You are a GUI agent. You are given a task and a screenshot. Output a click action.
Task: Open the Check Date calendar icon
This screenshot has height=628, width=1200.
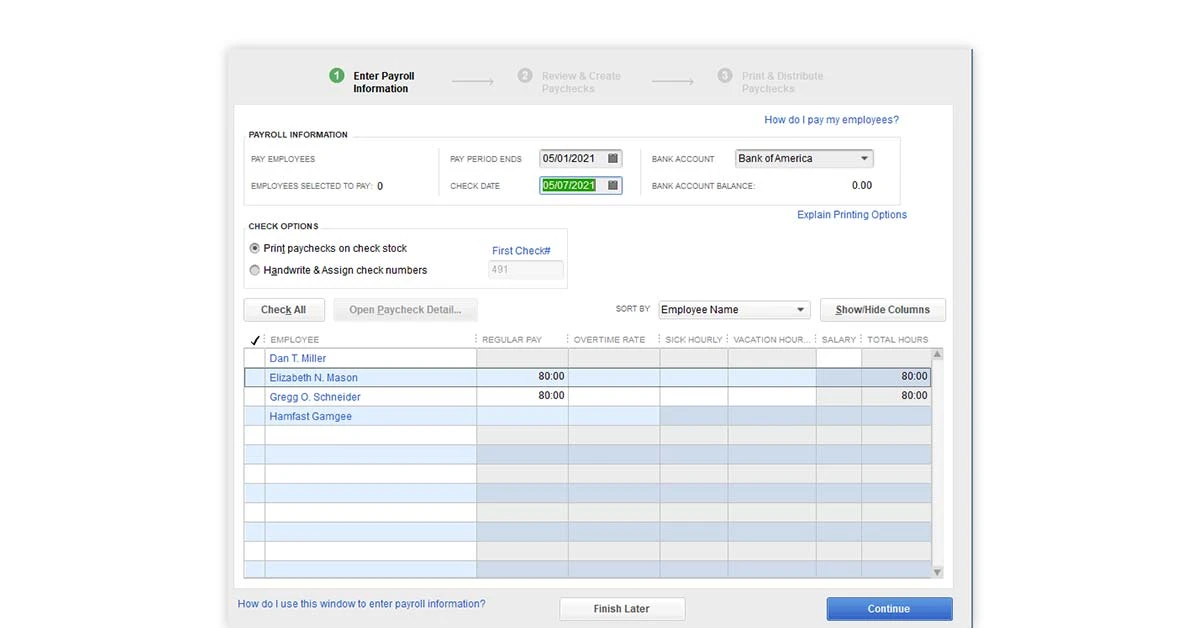(x=613, y=185)
